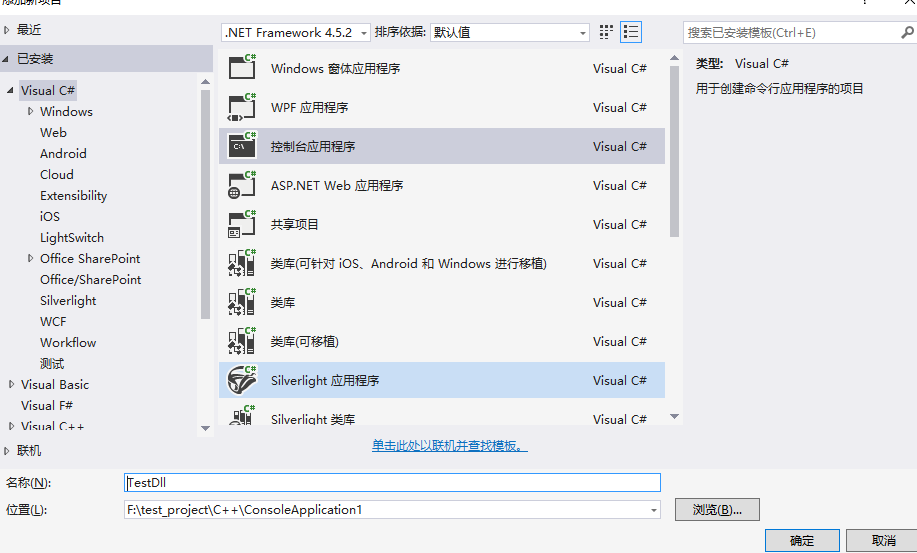Select the Silverlight tree category
The width and height of the screenshot is (917, 553).
[68, 301]
